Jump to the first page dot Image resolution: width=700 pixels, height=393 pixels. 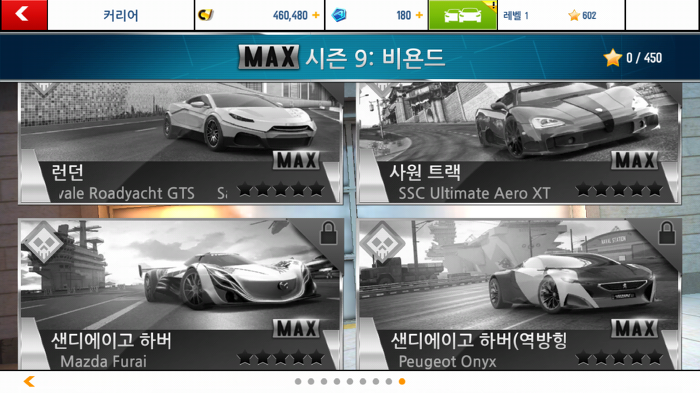click(298, 381)
